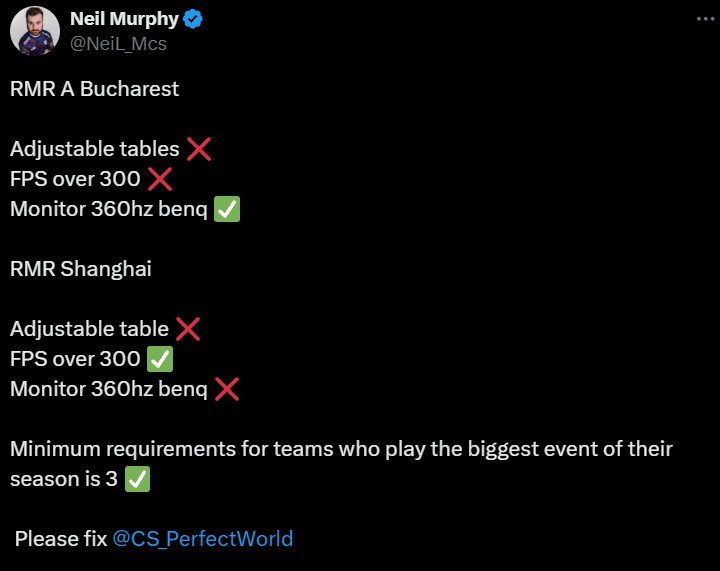The height and width of the screenshot is (571, 720).
Task: Click red cross beside Shanghai Monitor 360hz benq
Action: click(227, 389)
